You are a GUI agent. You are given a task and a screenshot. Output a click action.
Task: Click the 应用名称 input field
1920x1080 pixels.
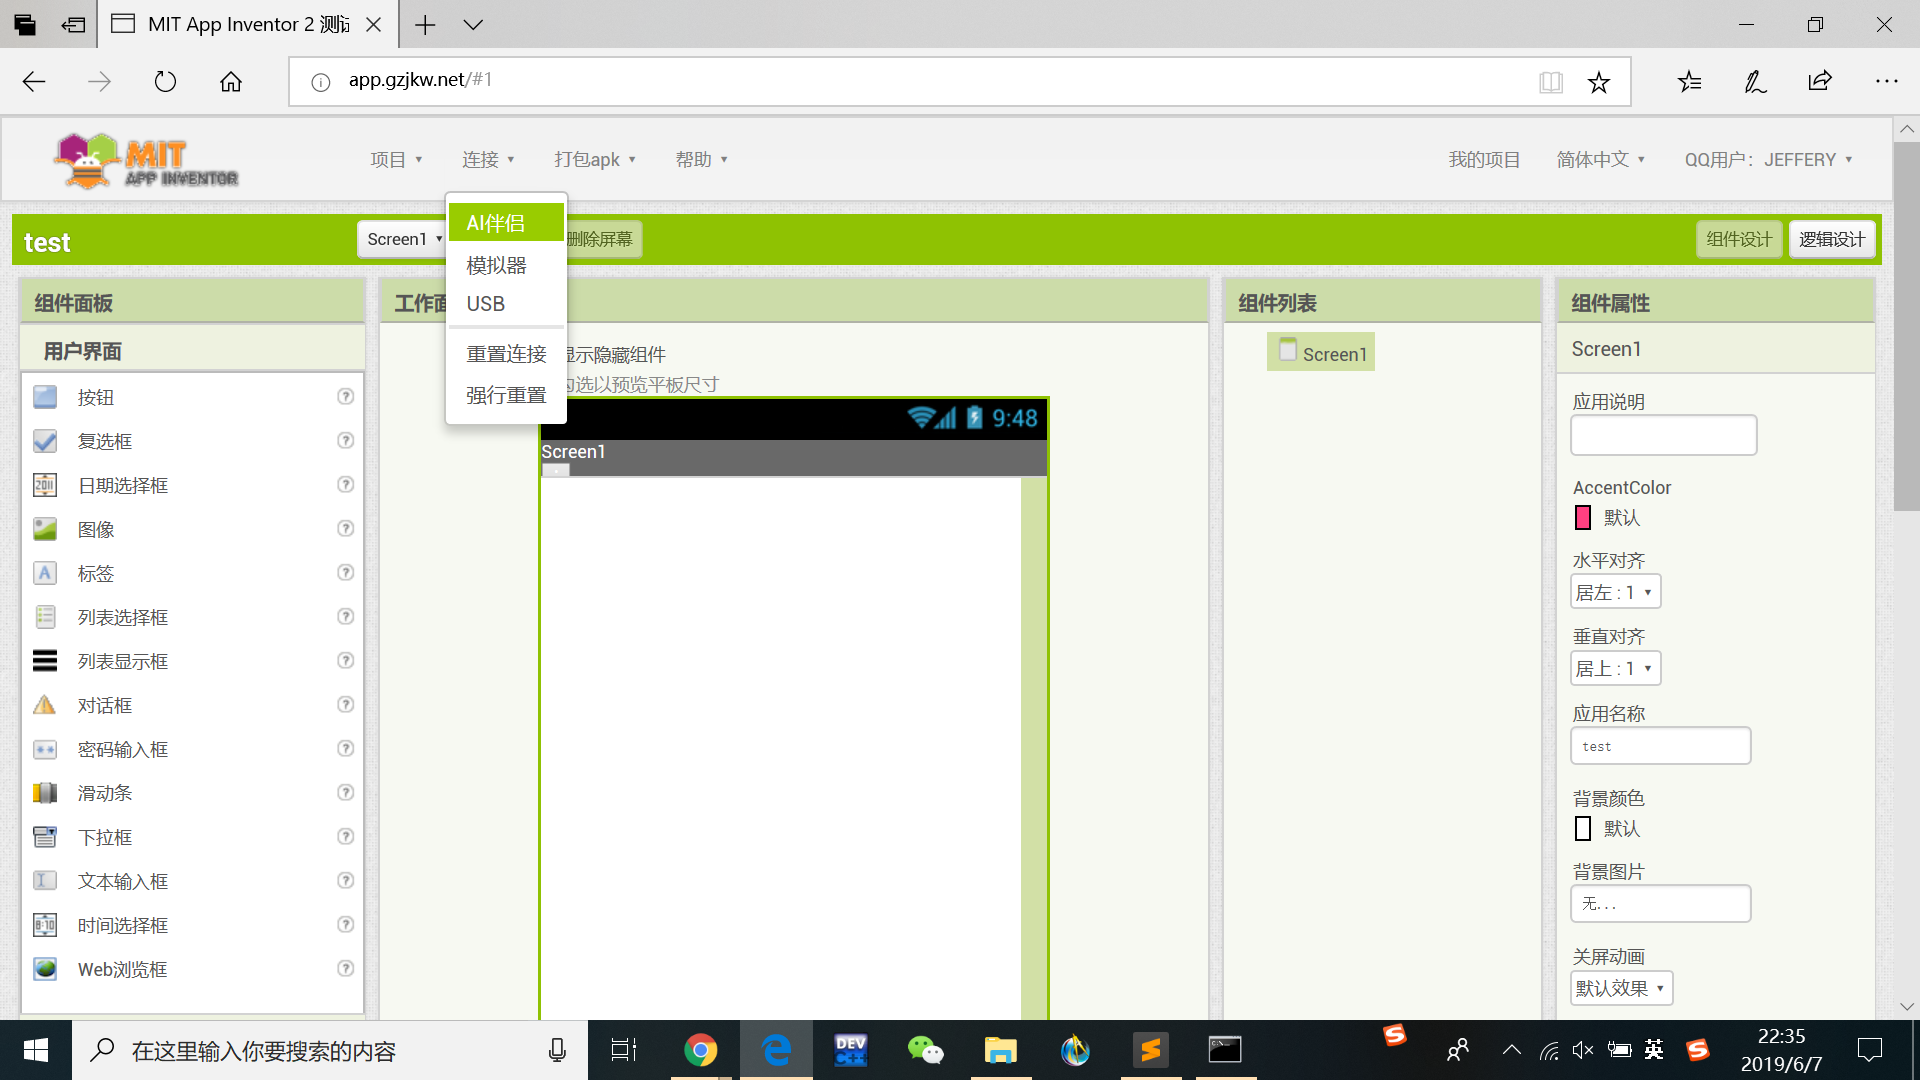point(1660,746)
